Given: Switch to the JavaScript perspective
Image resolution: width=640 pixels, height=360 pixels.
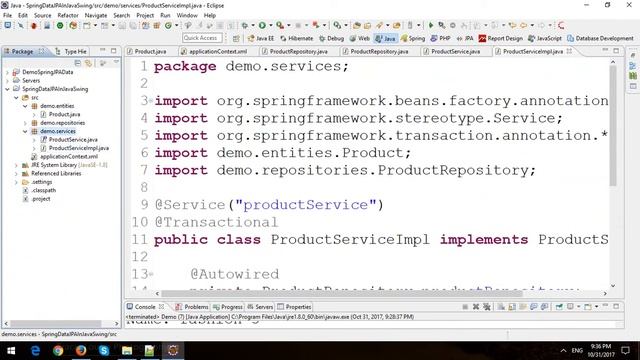Looking at the screenshot, I should [x=544, y=38].
